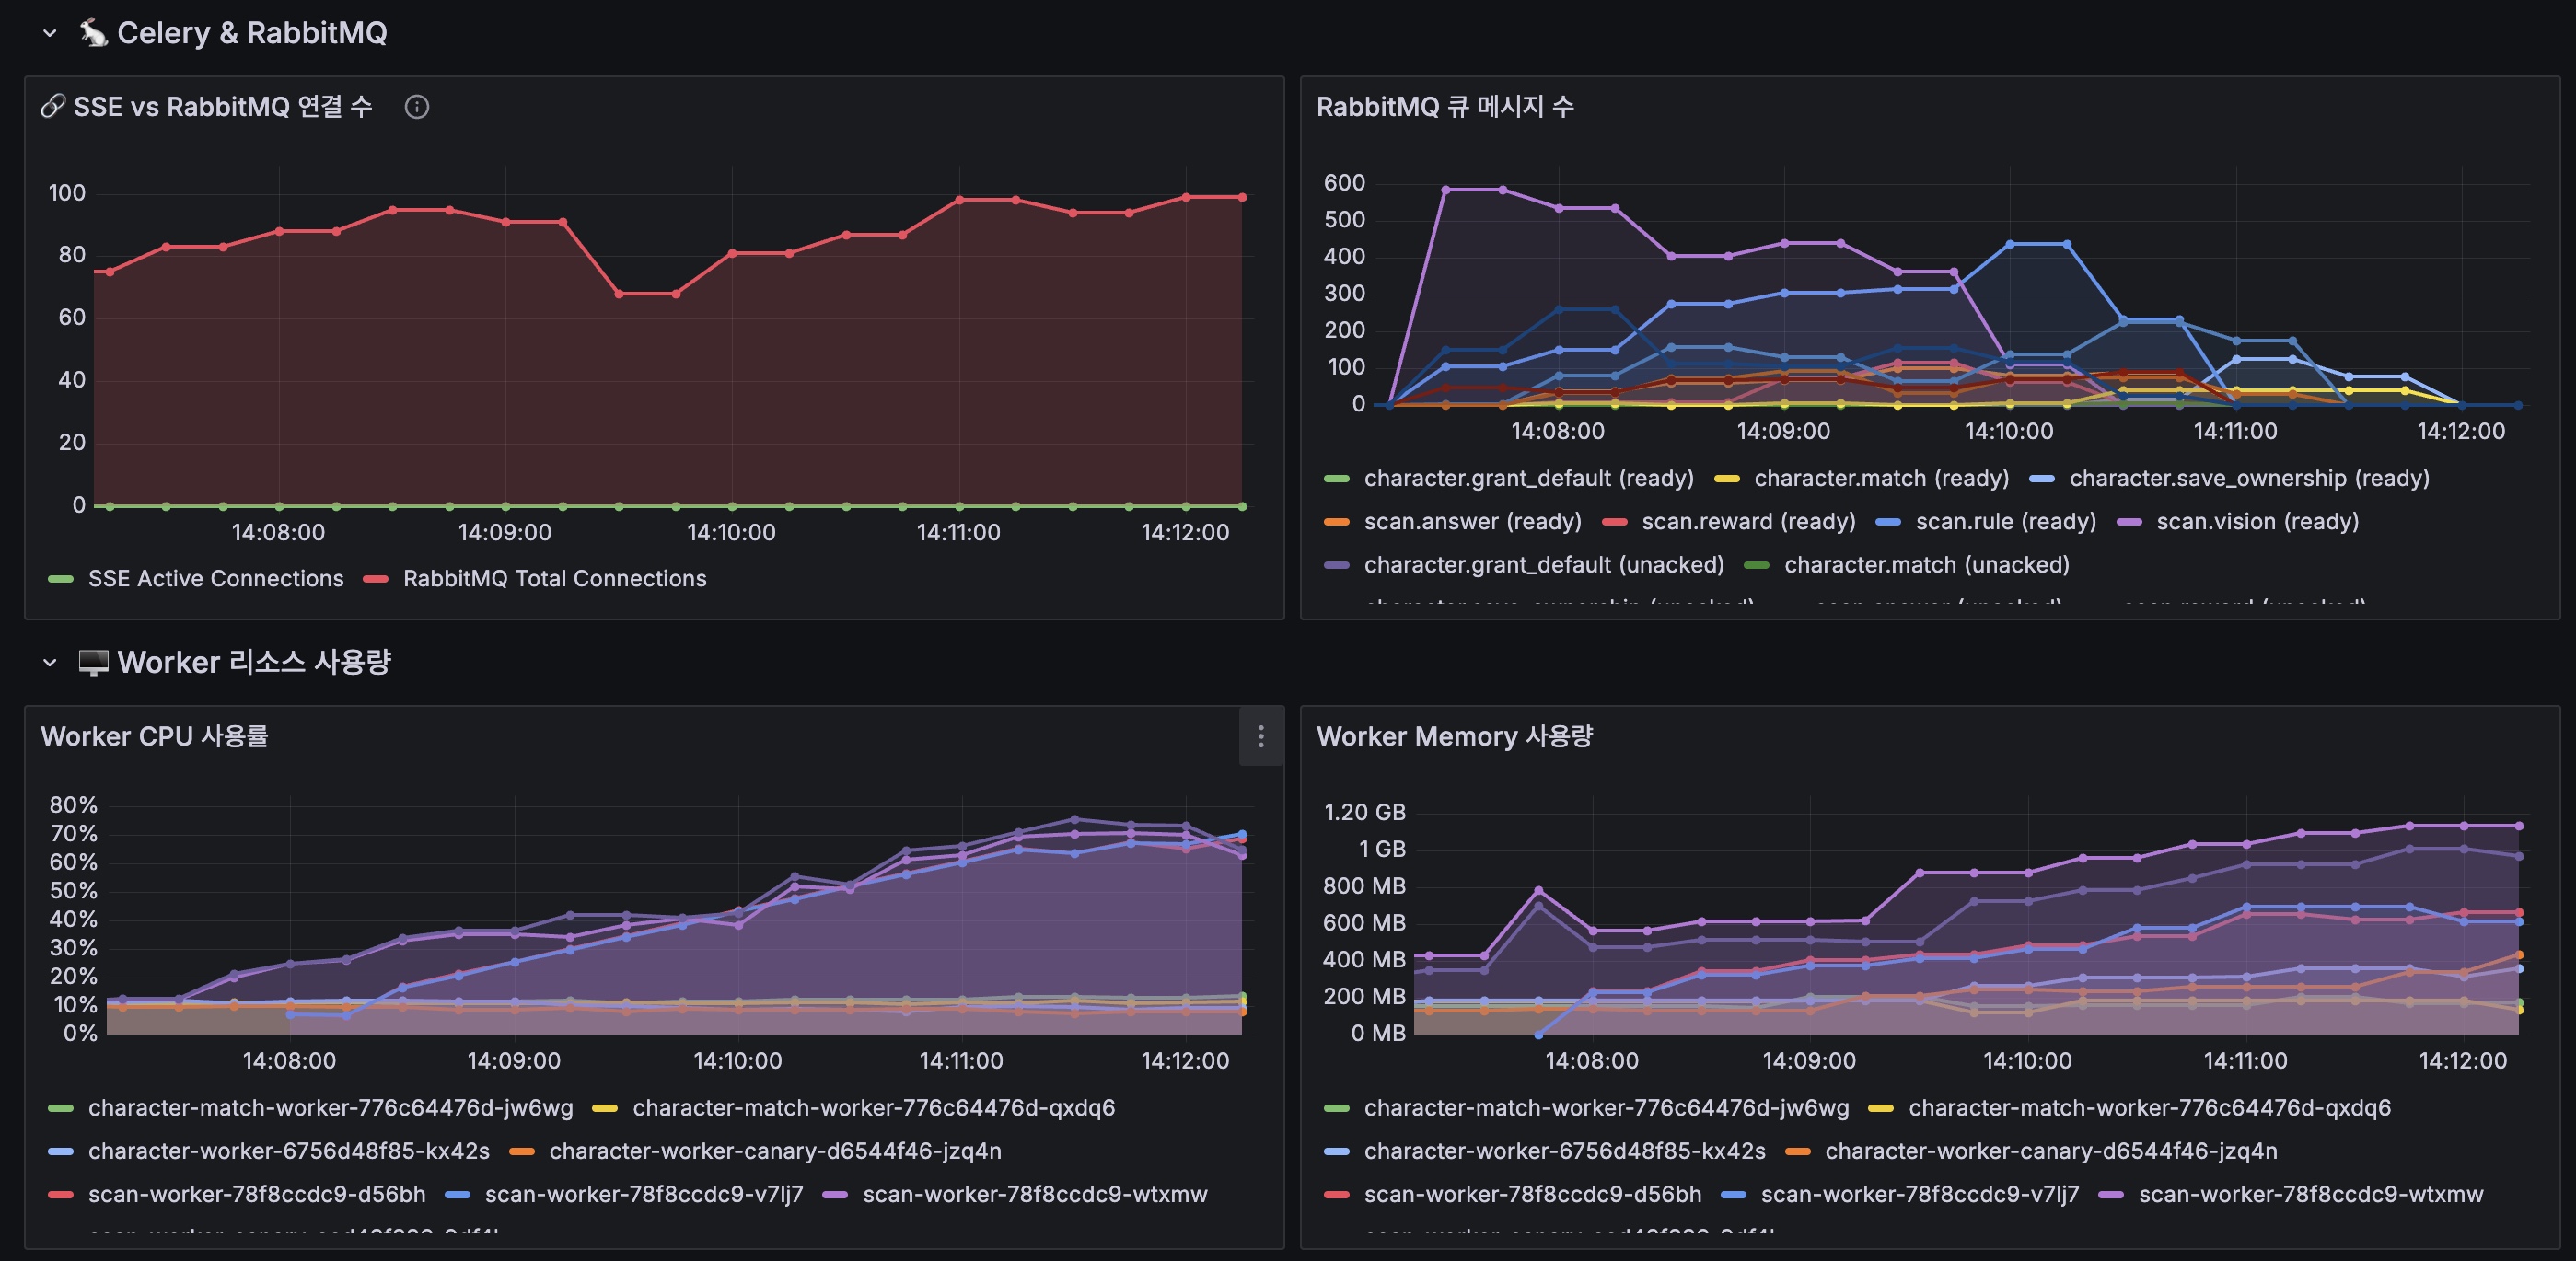Collapse the Celery & RabbitMQ row
Screen dimensions: 2576x1261
tap(49, 33)
